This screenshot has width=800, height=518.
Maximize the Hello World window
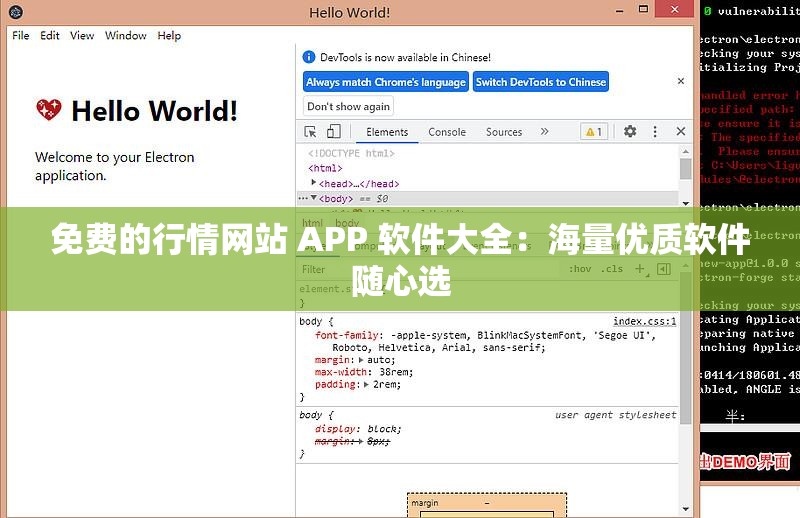643,9
